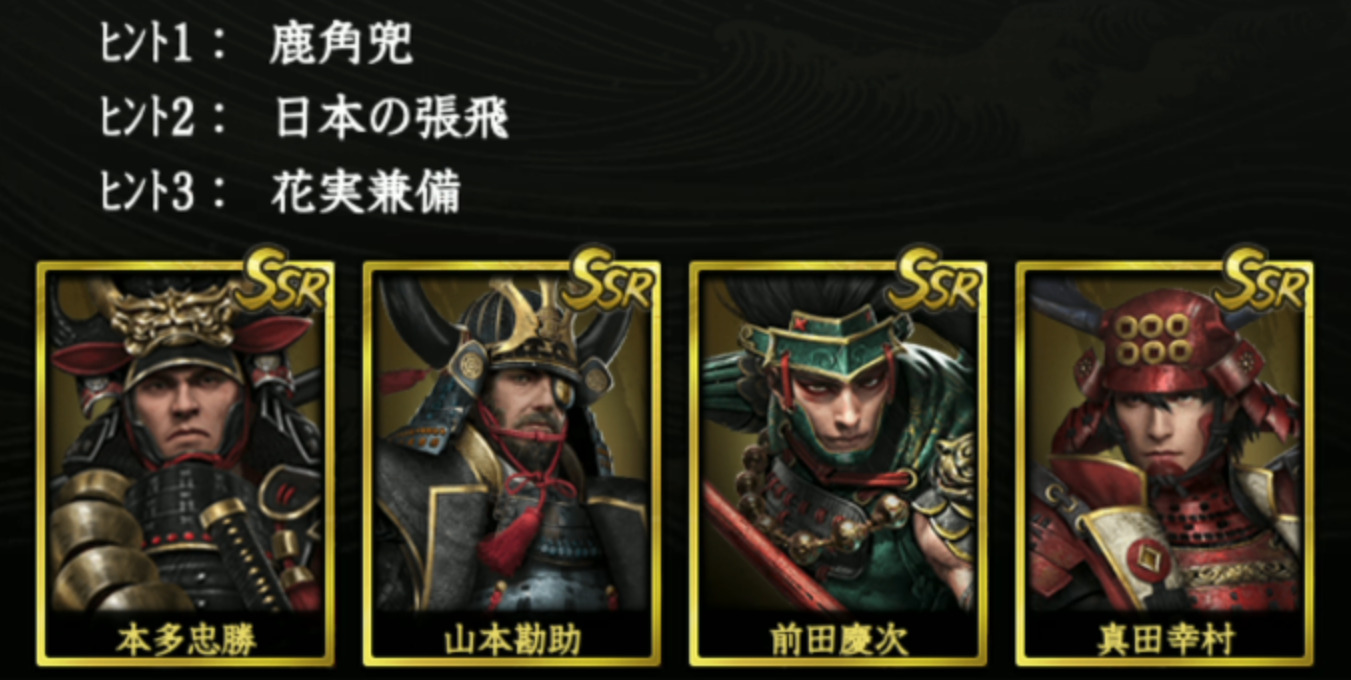The height and width of the screenshot is (680, 1351).
Task: Click the SSR badge on 本多忠勝 card
Action: pyautogui.click(x=283, y=281)
